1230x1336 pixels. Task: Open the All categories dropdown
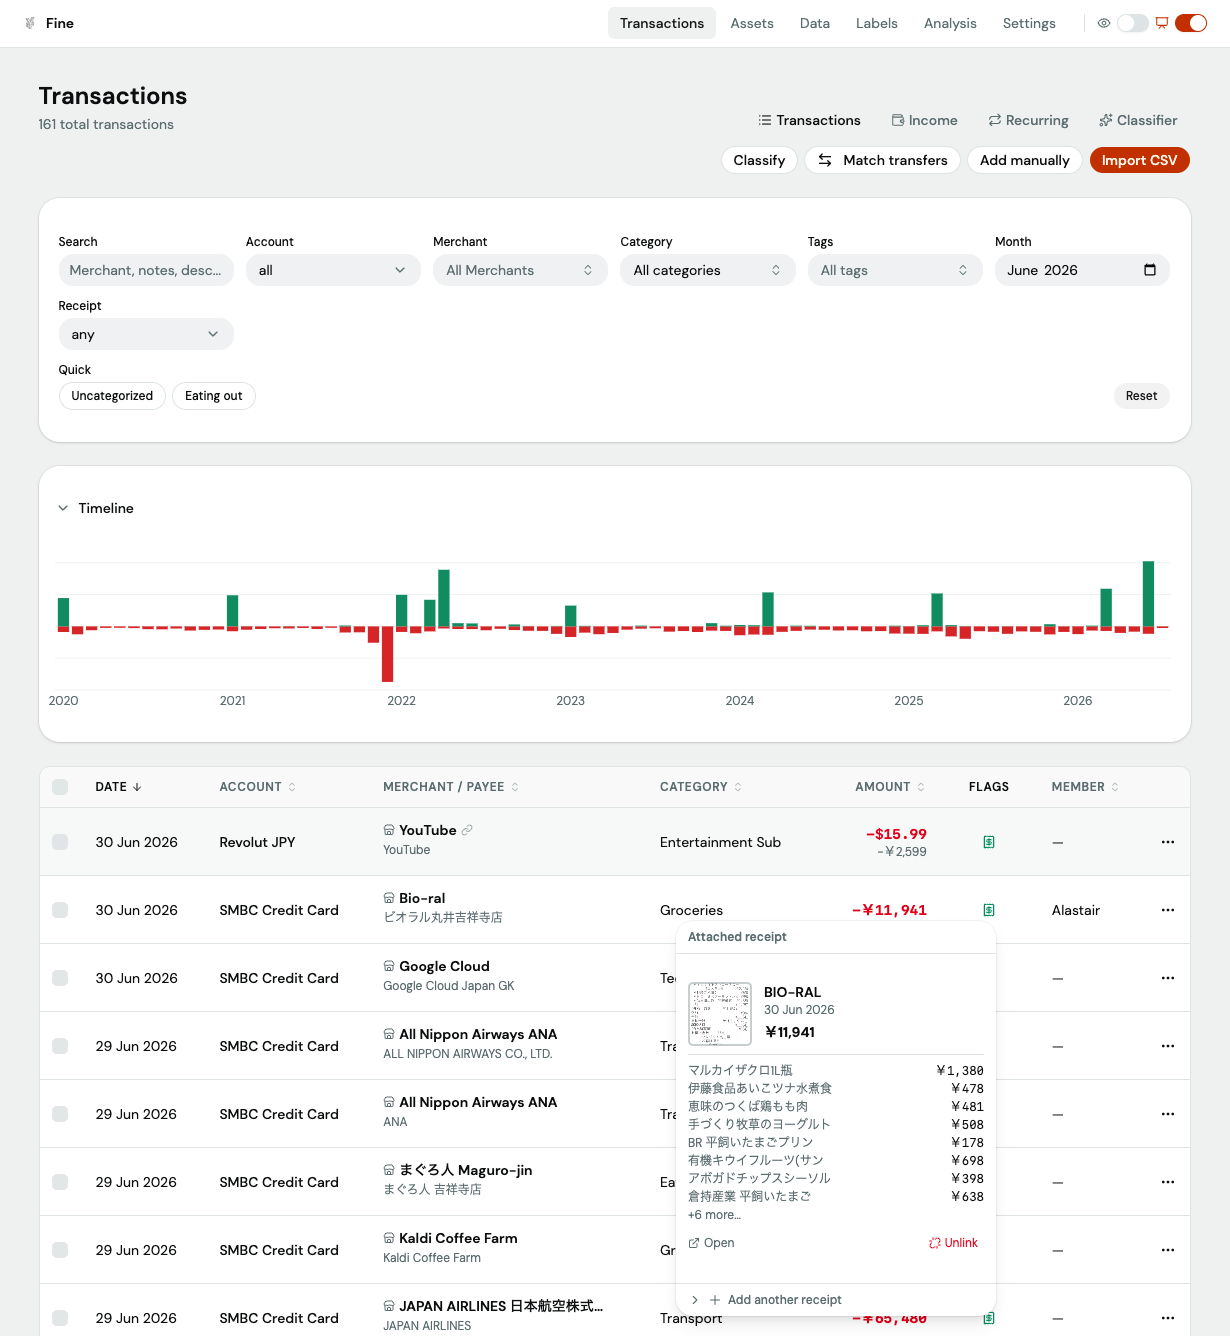pos(708,270)
